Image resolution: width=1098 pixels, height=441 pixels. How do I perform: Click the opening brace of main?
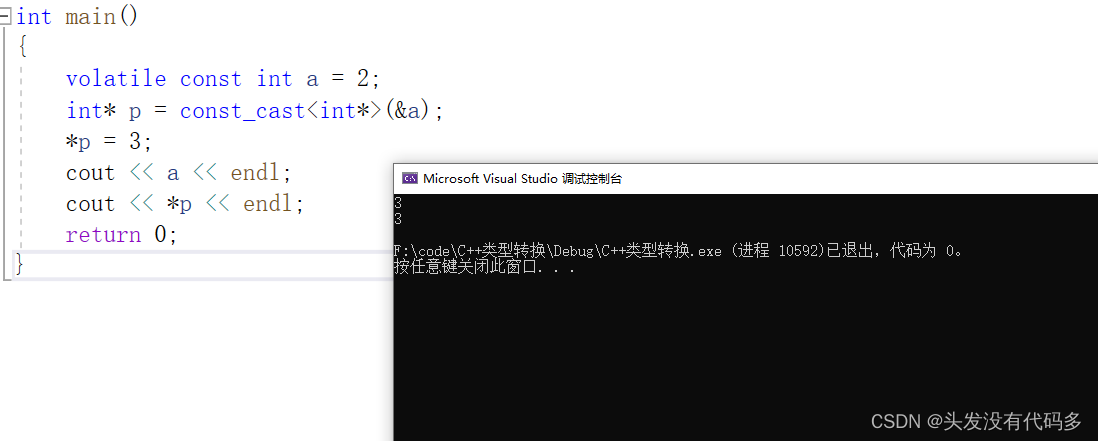(22, 48)
